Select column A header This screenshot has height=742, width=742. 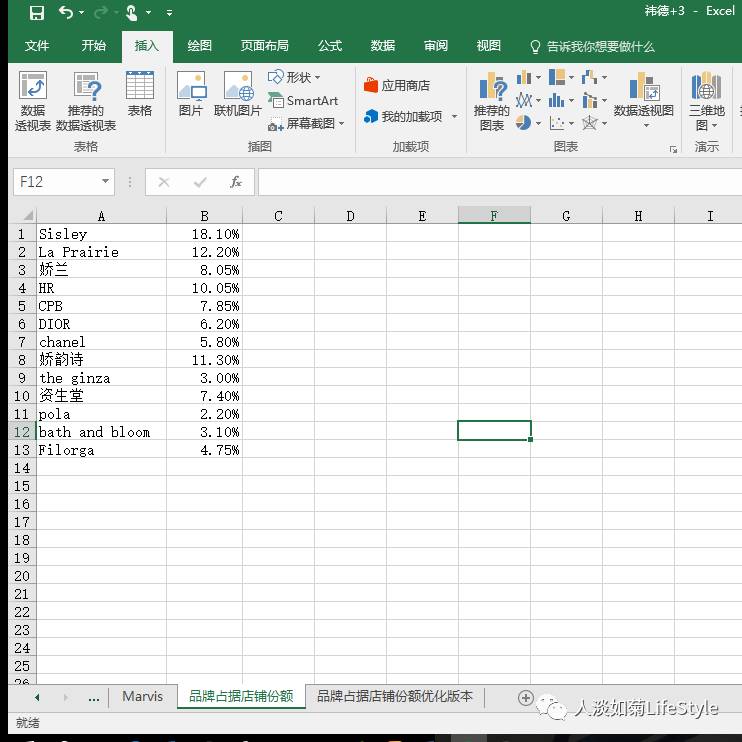point(101,216)
